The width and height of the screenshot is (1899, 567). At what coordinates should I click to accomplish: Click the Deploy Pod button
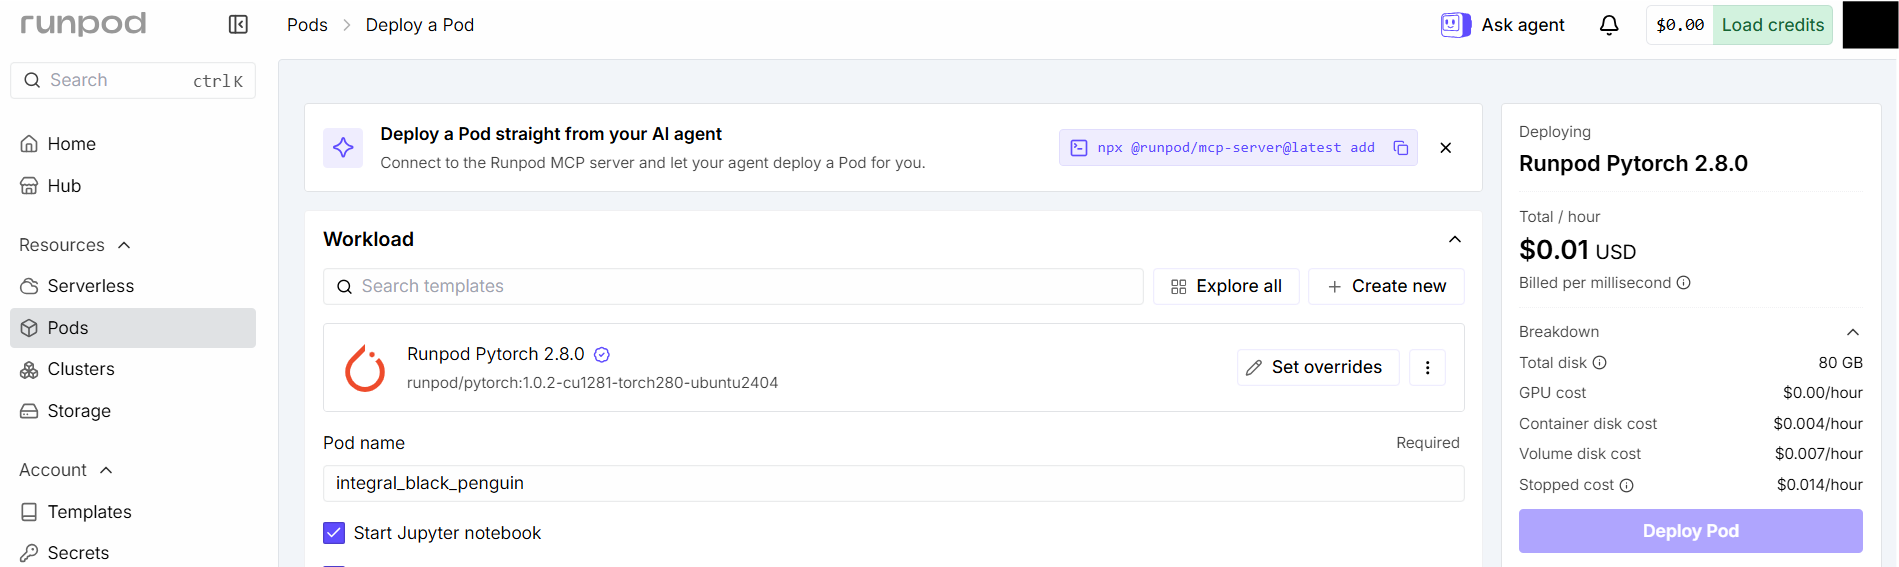click(x=1690, y=531)
